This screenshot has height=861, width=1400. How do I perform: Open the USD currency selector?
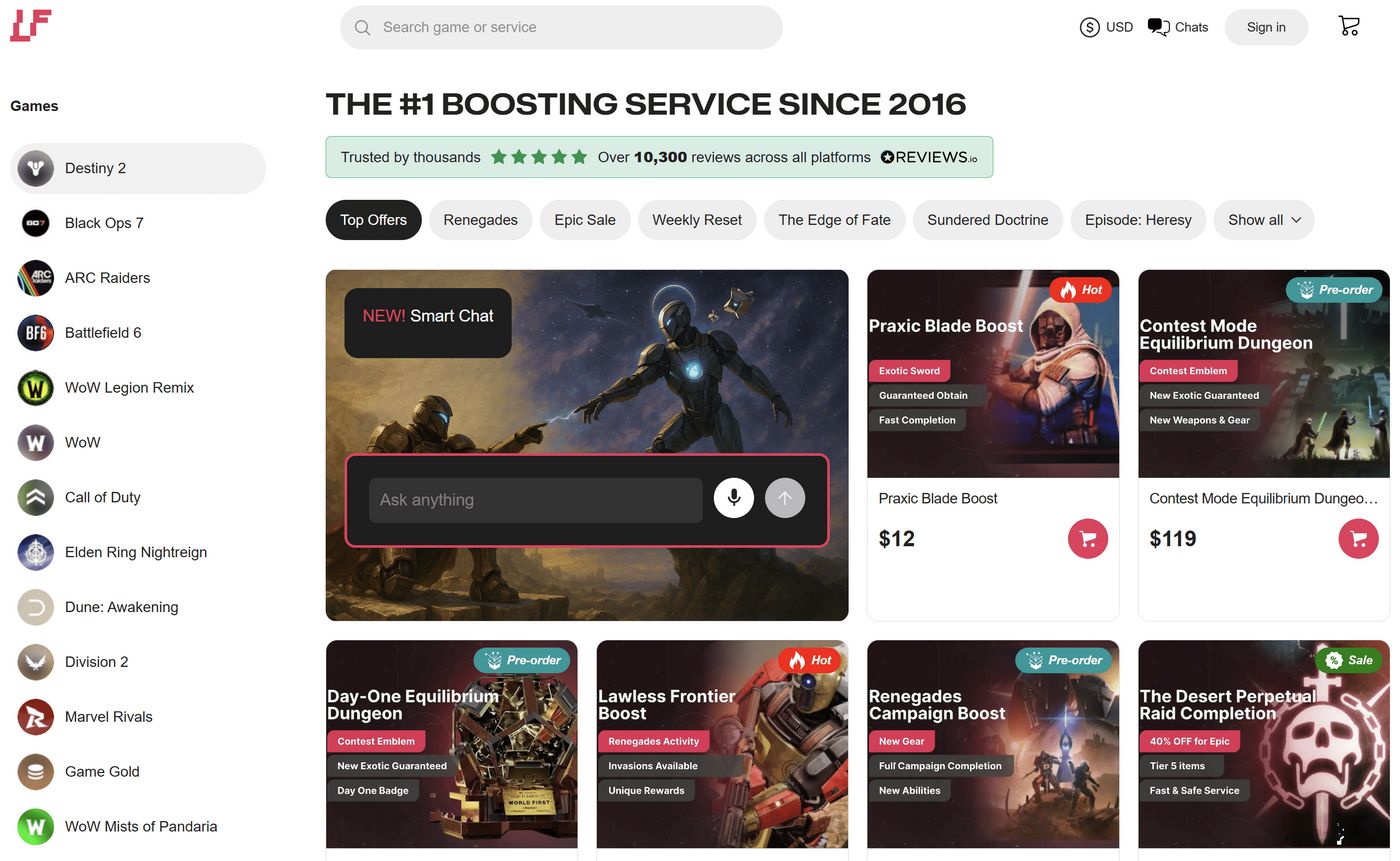pyautogui.click(x=1106, y=27)
